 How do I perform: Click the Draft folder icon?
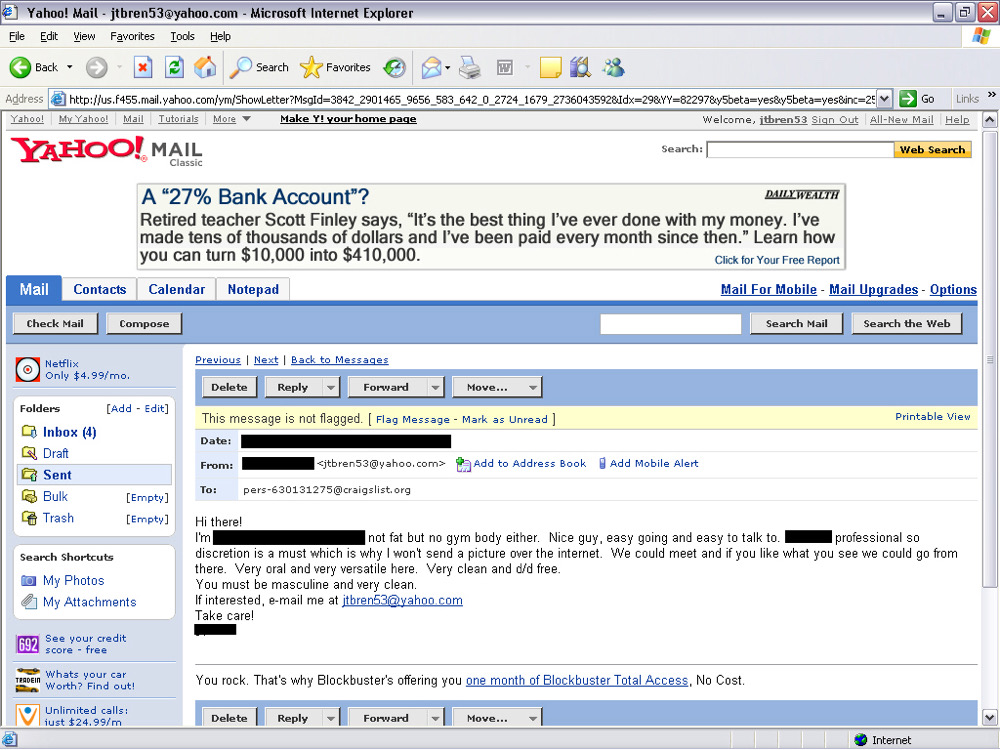[29, 453]
